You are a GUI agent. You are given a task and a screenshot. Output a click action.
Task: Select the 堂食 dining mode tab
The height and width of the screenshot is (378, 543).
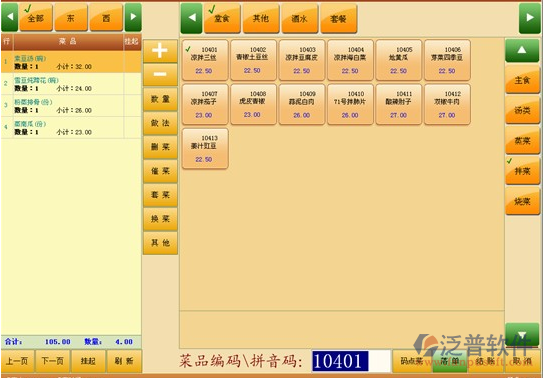(222, 18)
